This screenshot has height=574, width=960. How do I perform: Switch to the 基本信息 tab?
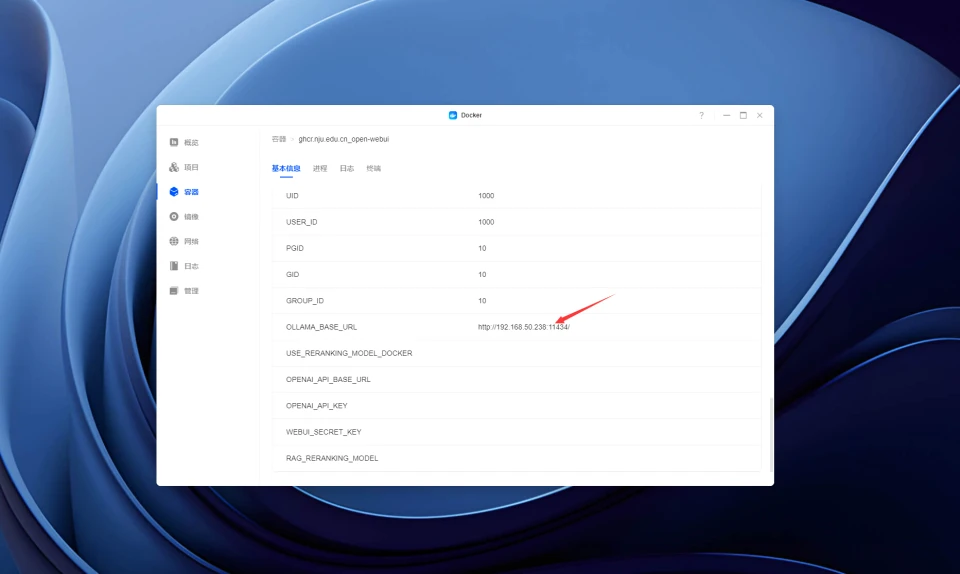click(x=286, y=168)
